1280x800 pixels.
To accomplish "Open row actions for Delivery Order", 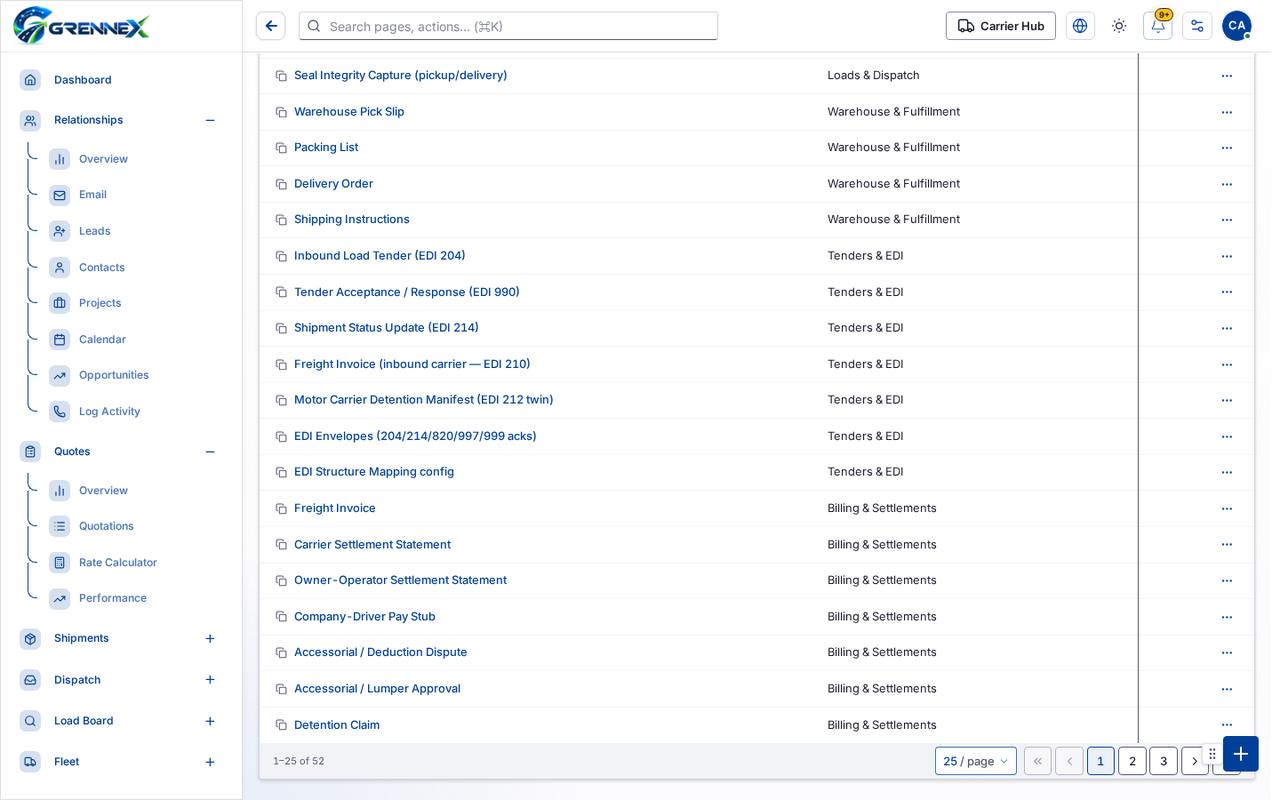I will [1227, 184].
